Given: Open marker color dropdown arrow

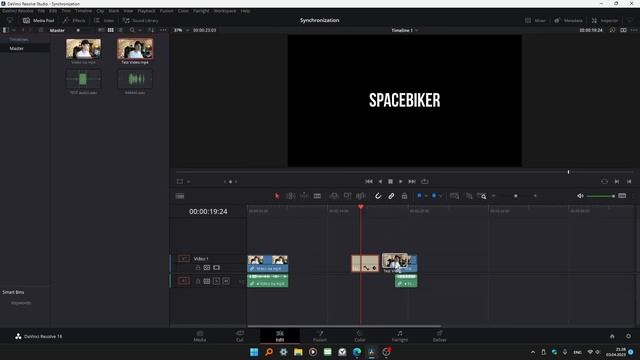Looking at the screenshot, I should [x=441, y=196].
